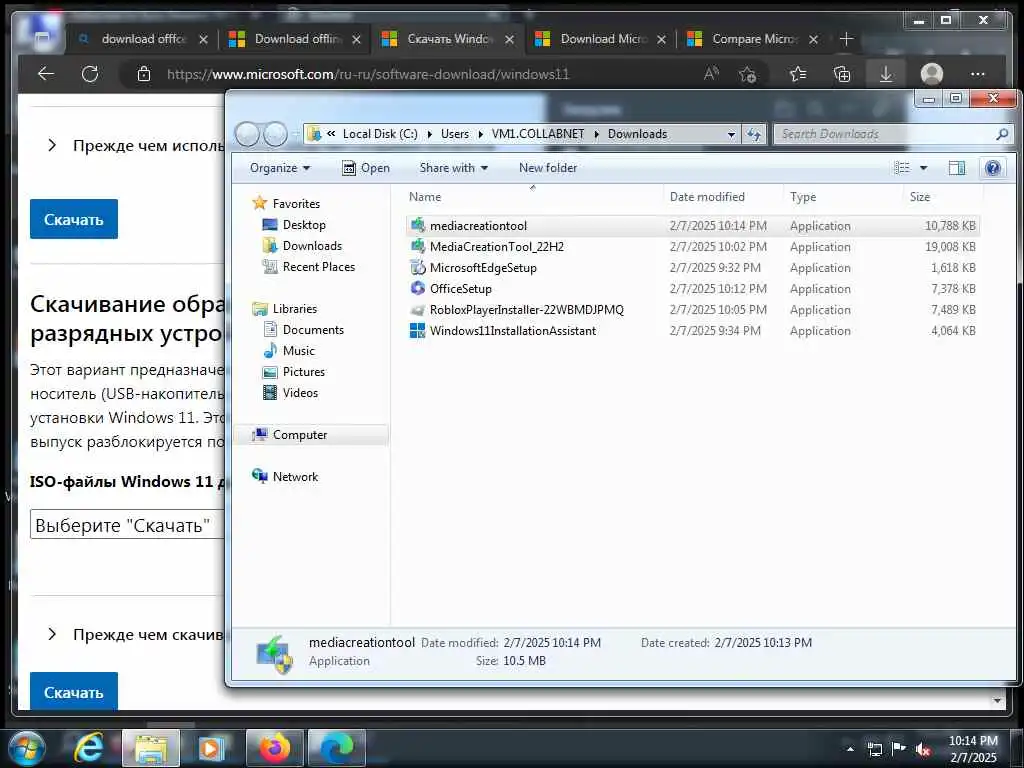Screen dimensions: 1024x768
Task: Select the Windows11InstallationAssistant file icon
Action: [x=418, y=330]
